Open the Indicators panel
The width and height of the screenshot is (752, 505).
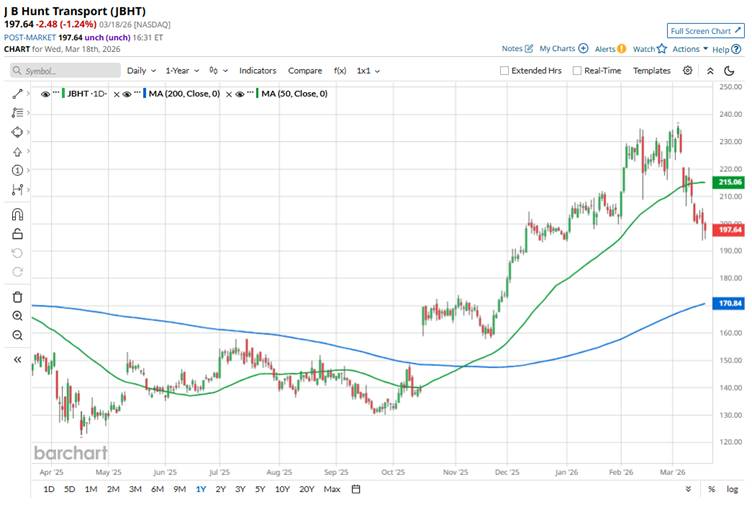(x=258, y=71)
